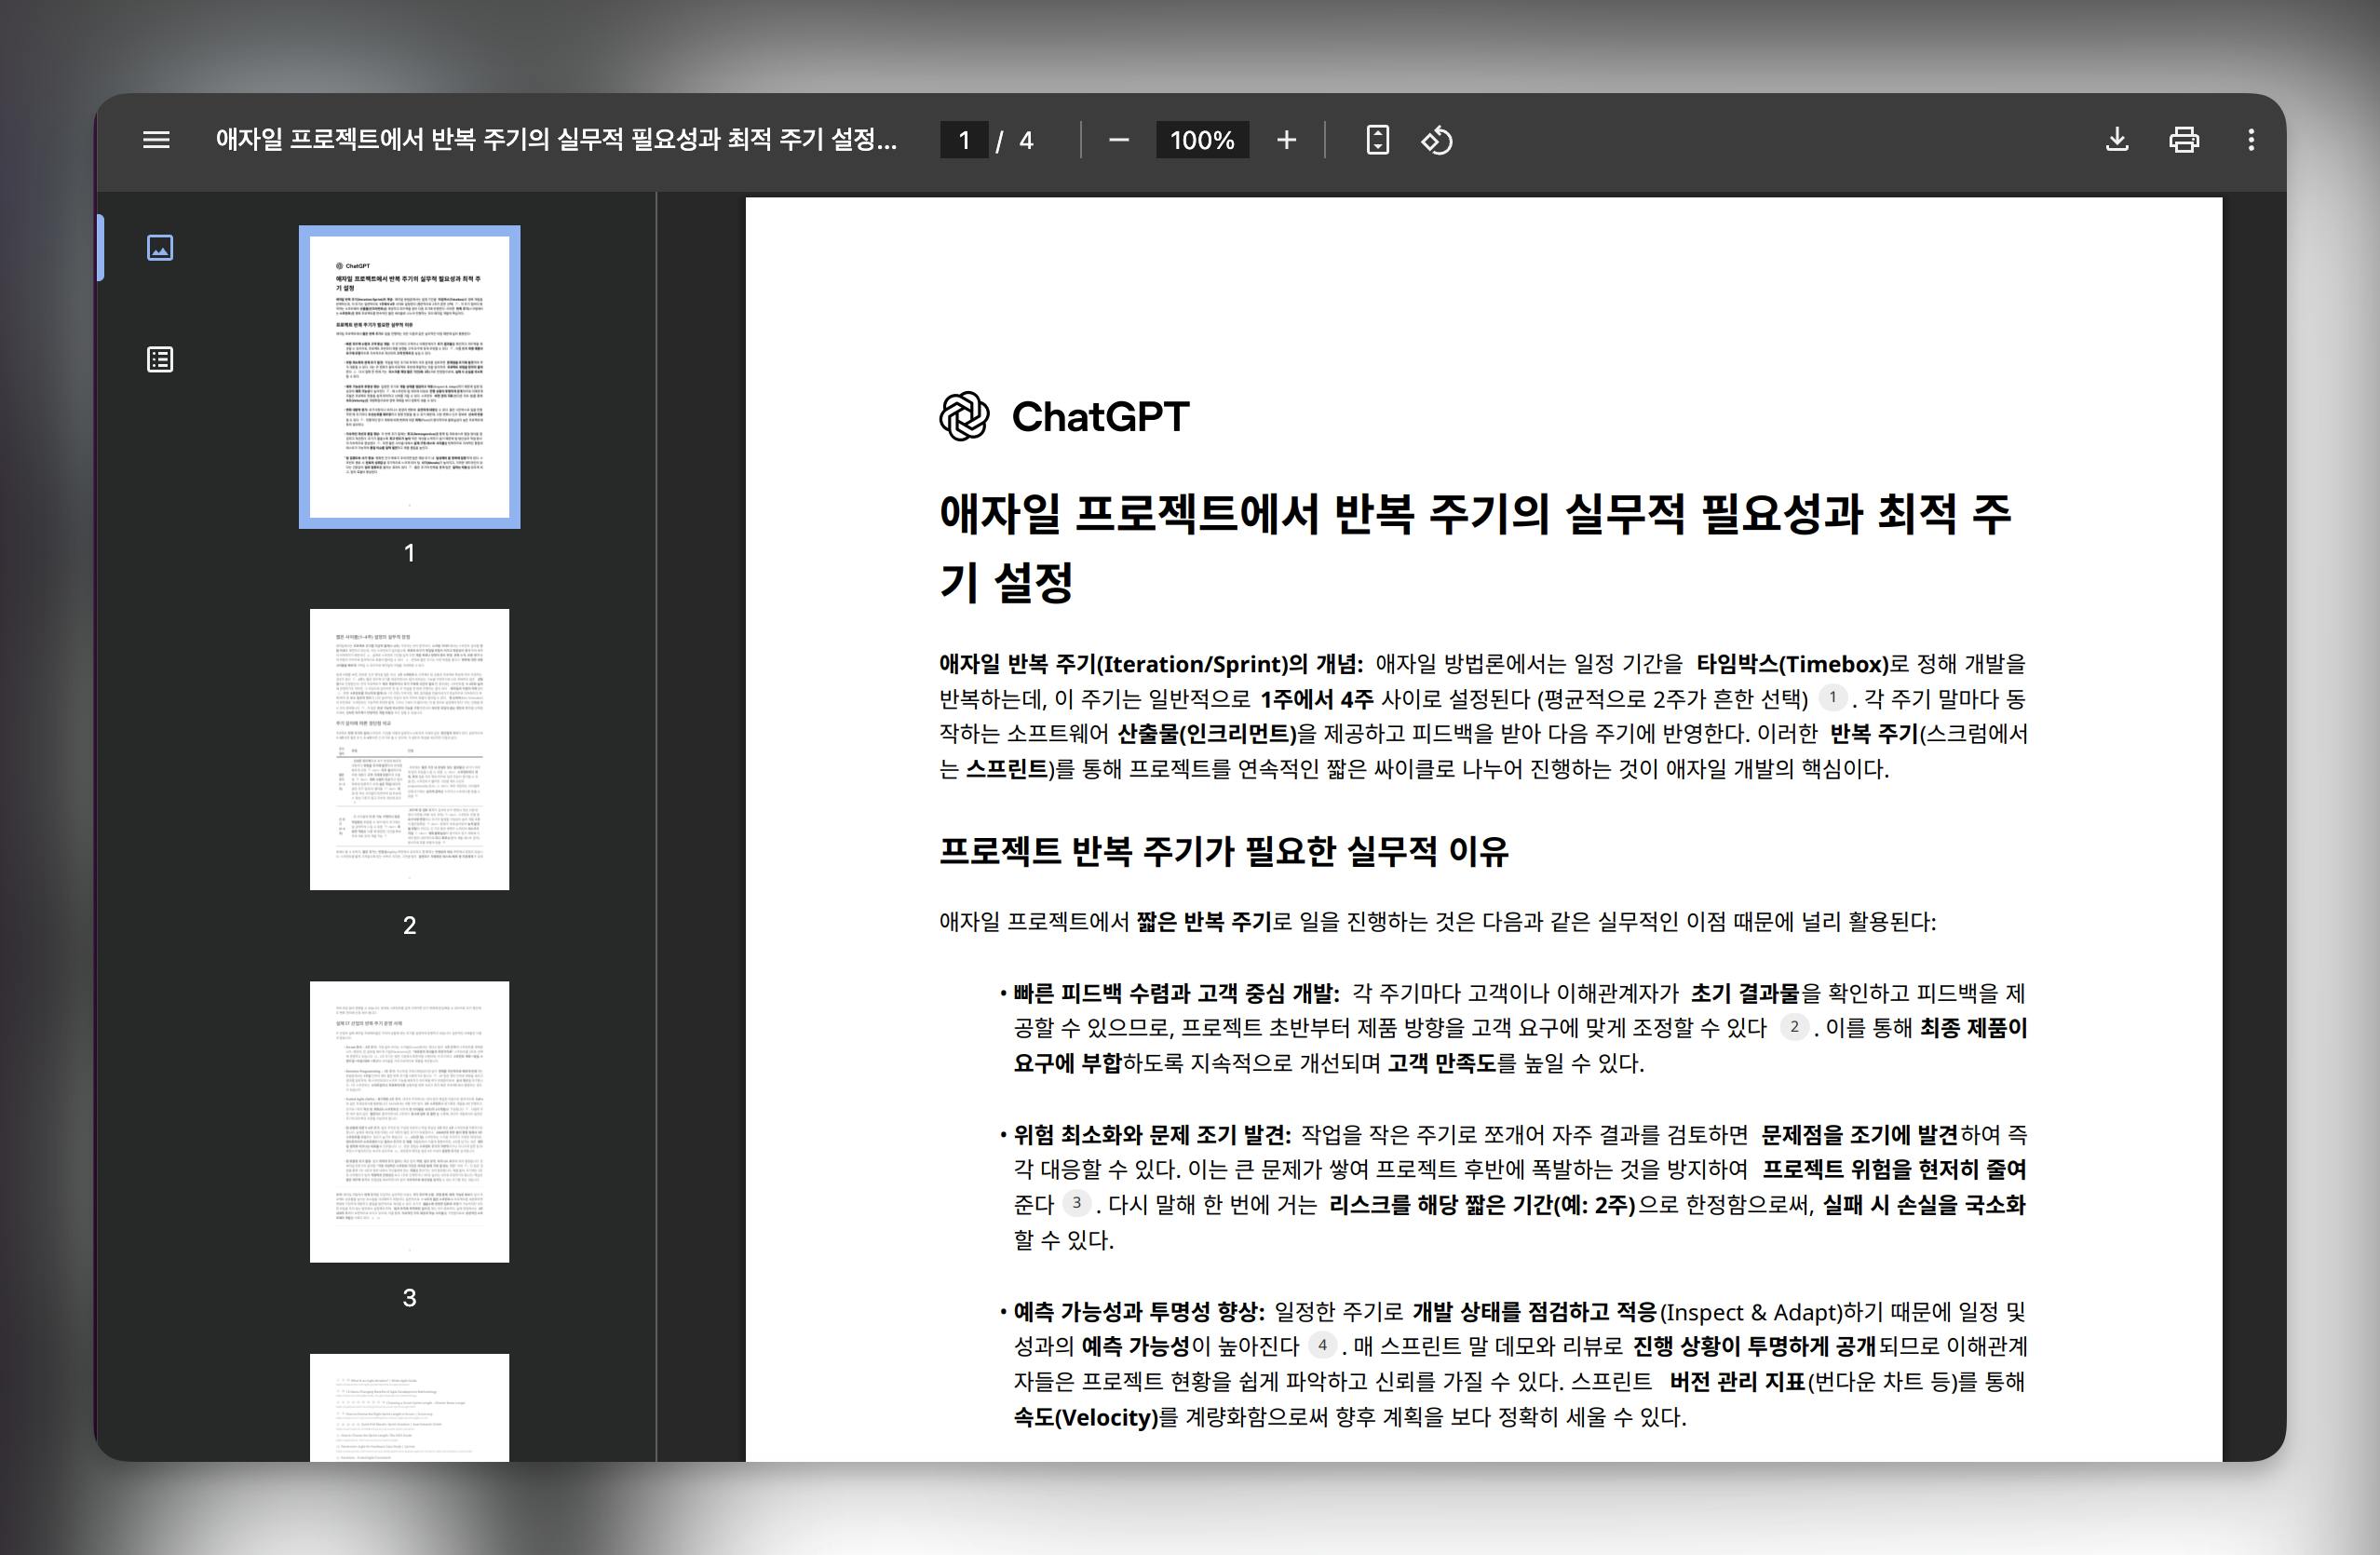The height and width of the screenshot is (1555, 2380).
Task: Switch to thumbnails view in sidebar
Action: [160, 247]
